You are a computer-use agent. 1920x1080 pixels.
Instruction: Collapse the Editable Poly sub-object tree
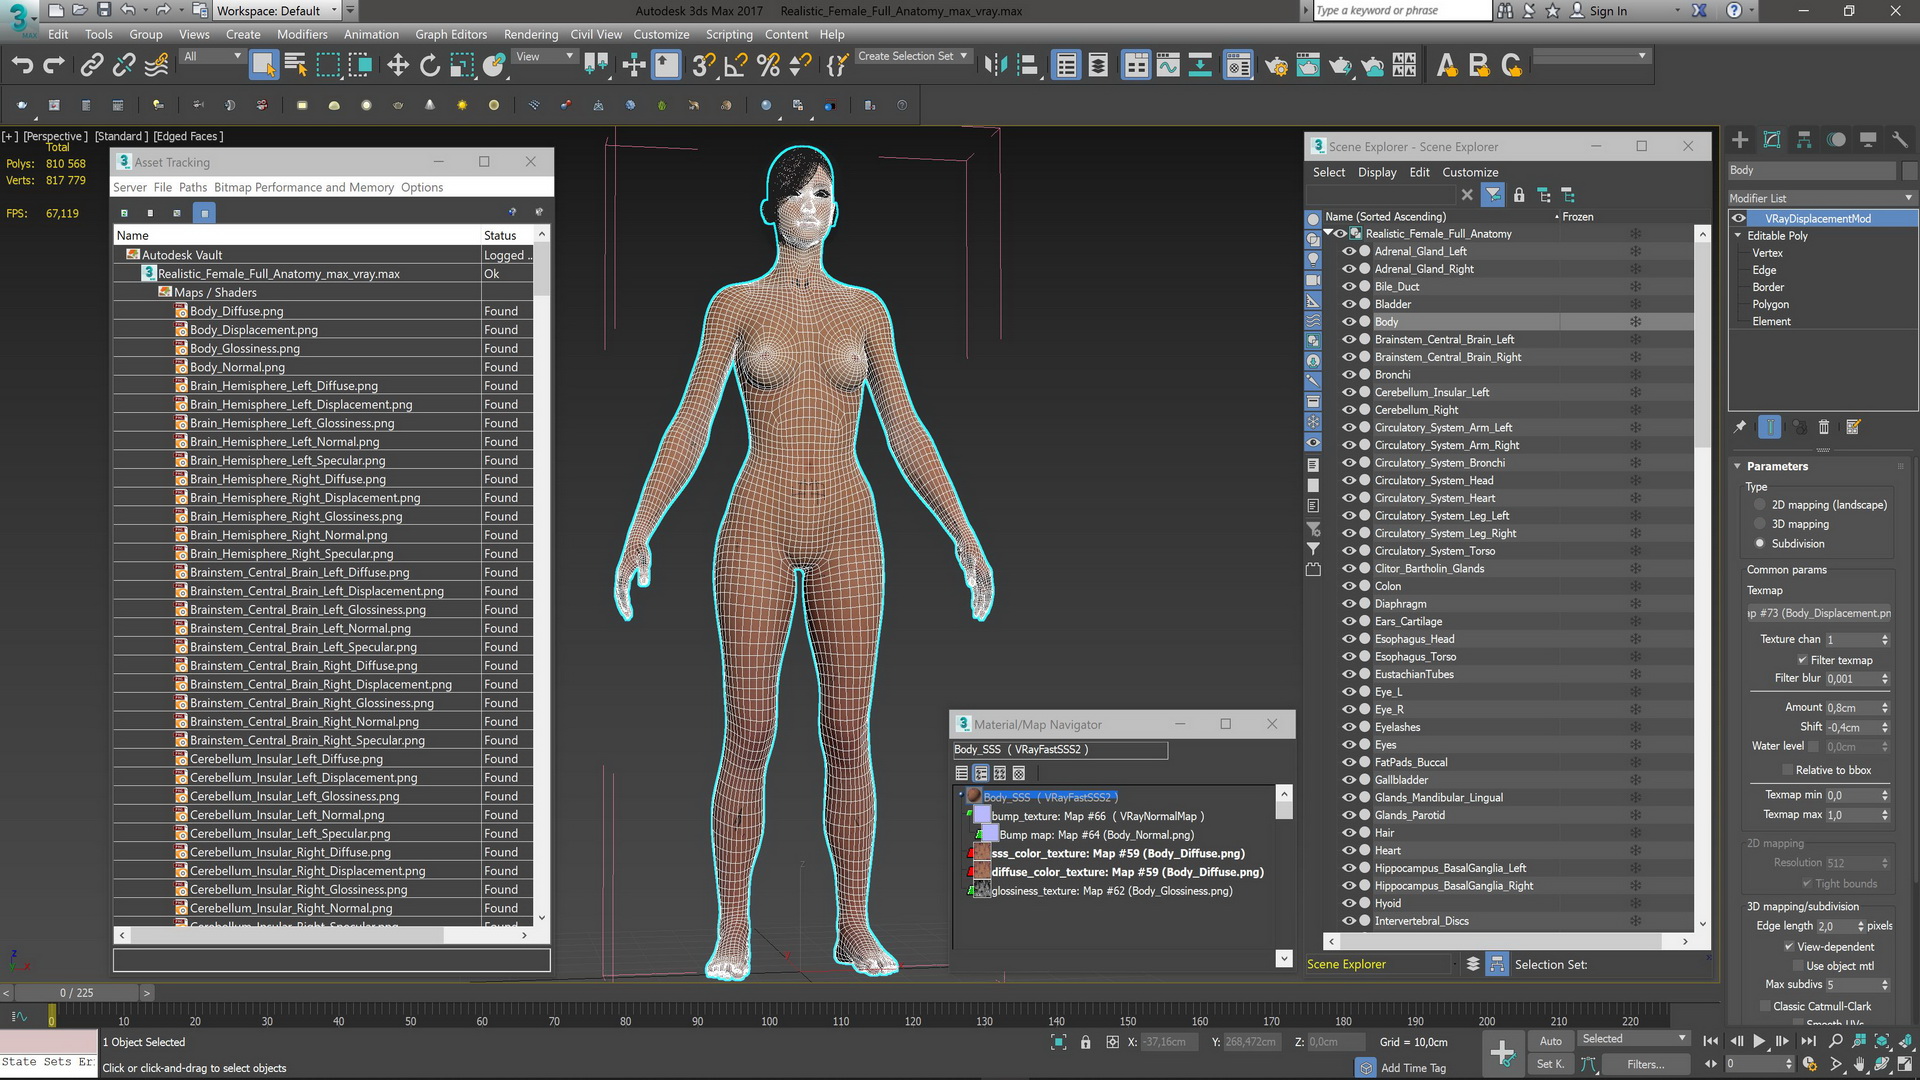click(1738, 236)
